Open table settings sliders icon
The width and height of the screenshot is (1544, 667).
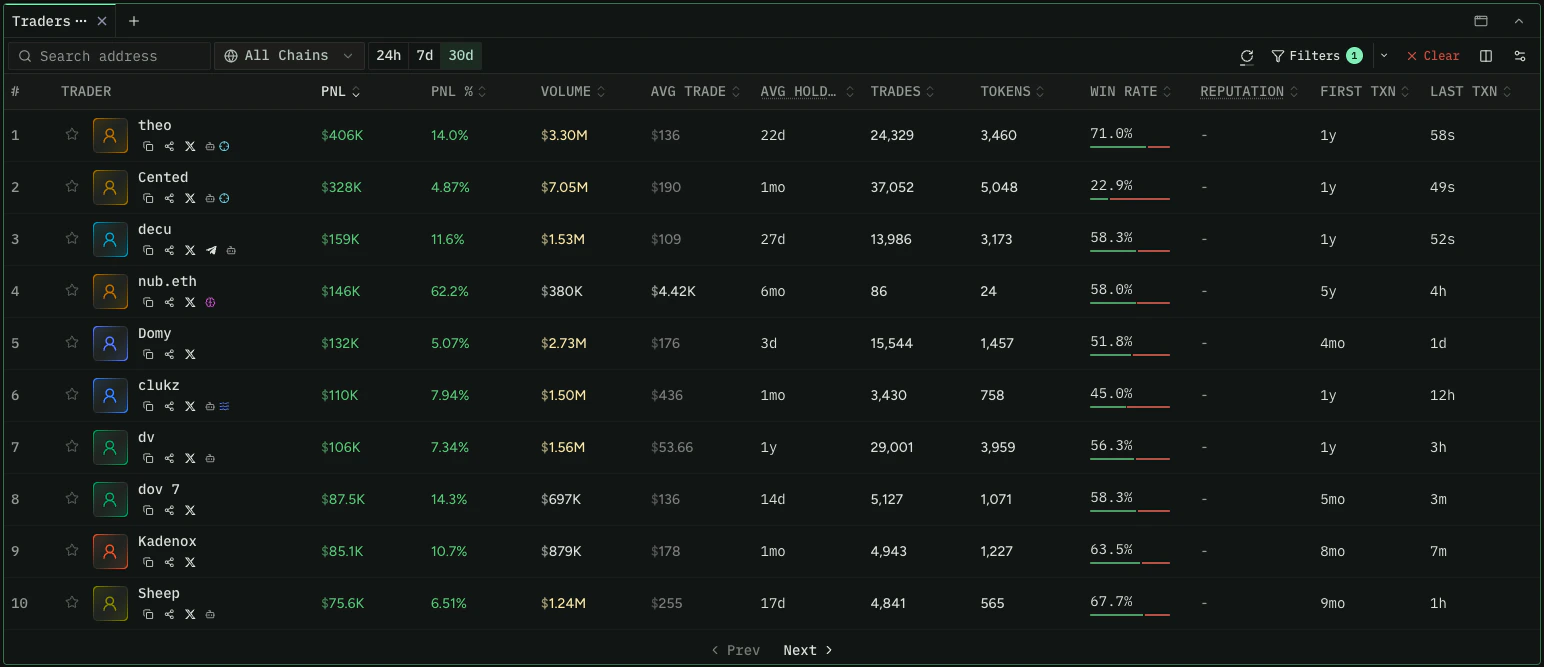(1520, 56)
